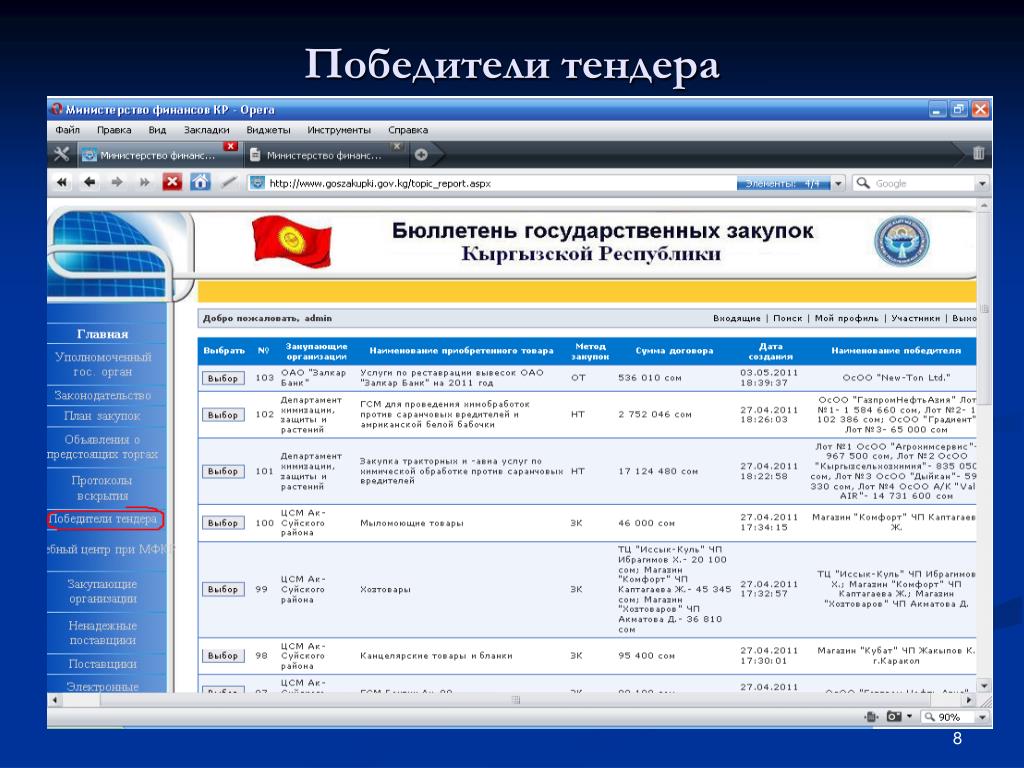Click the horizontal scrollbar thumb

(516, 700)
